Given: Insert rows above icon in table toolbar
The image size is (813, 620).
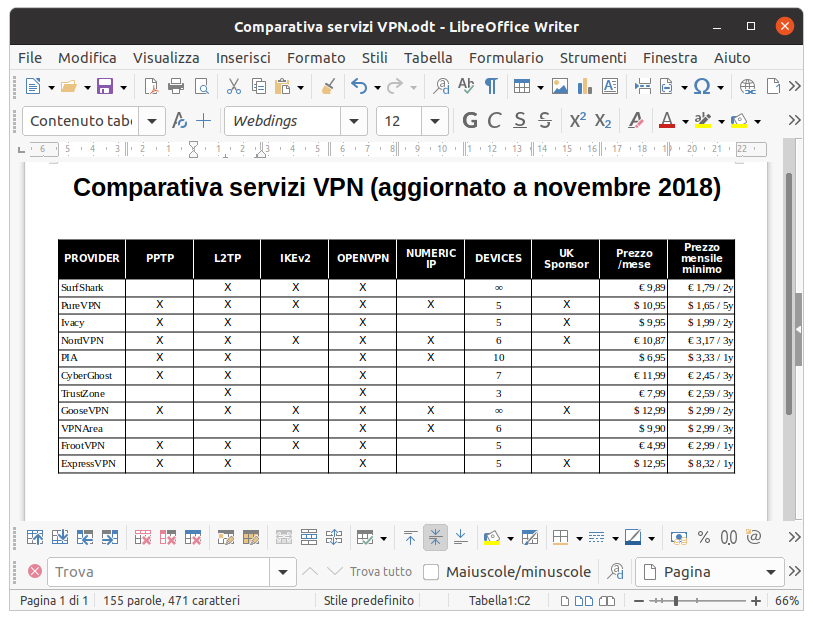Looking at the screenshot, I should (35, 538).
